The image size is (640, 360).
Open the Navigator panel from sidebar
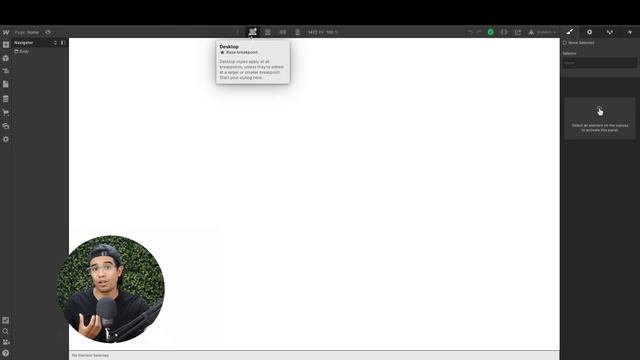(x=6, y=71)
